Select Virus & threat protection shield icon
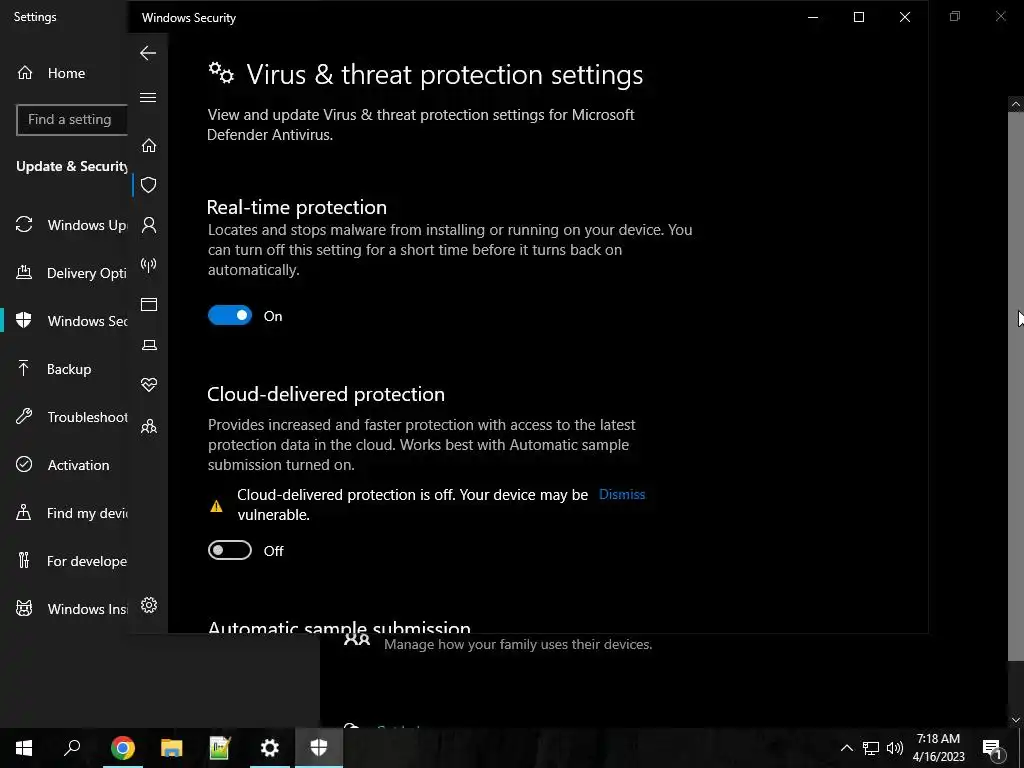 (x=149, y=185)
